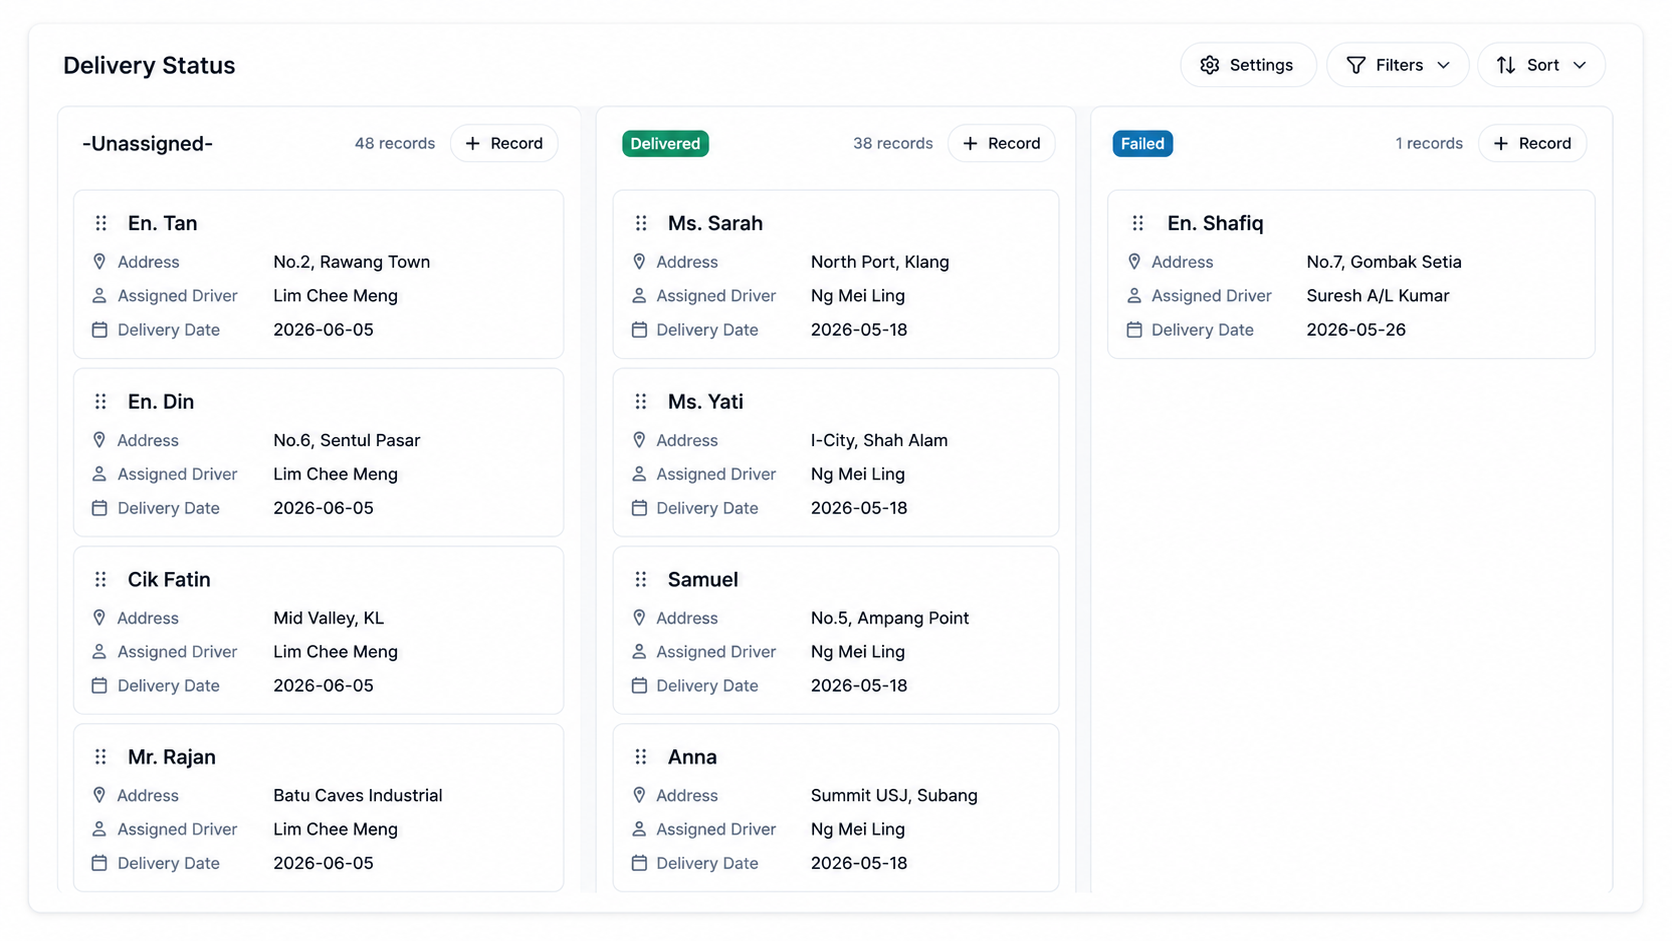
Task: Select the Failed status tag
Action: point(1142,144)
